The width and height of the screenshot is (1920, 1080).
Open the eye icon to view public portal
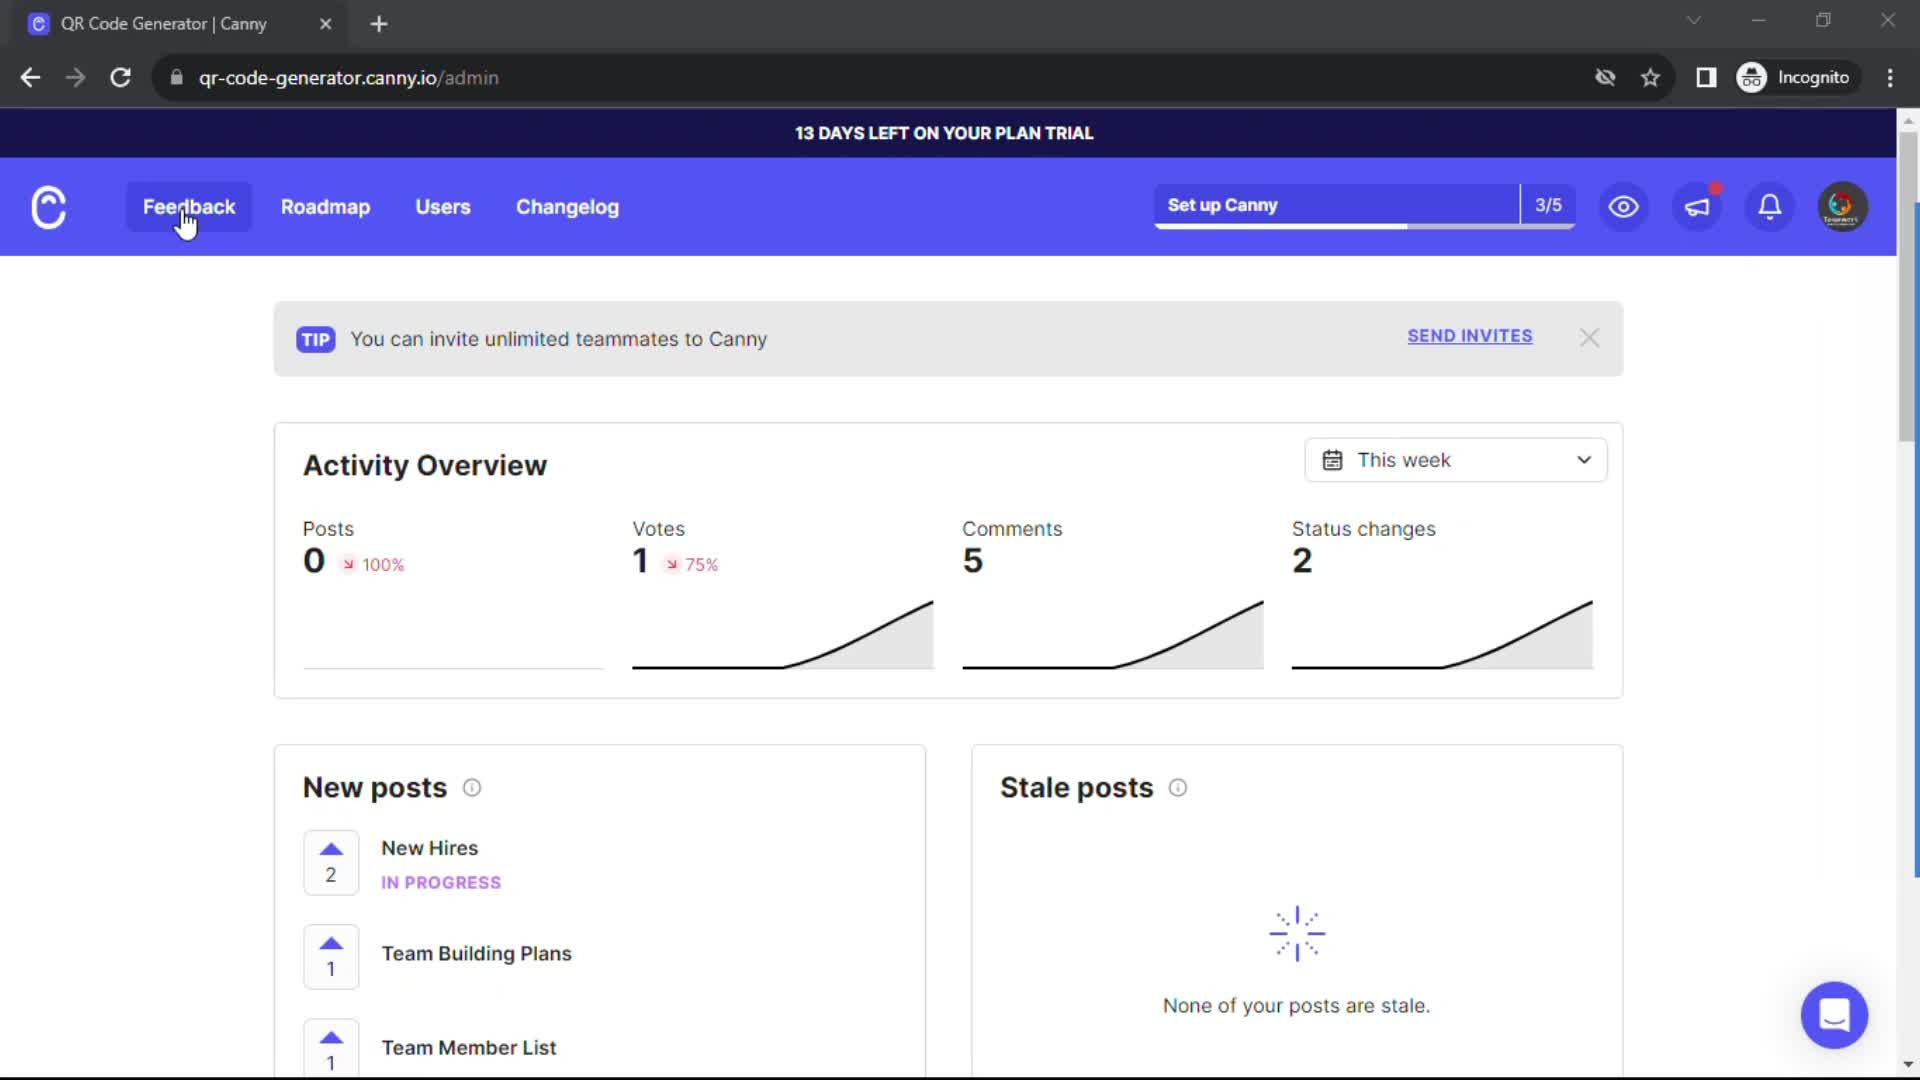coord(1622,206)
